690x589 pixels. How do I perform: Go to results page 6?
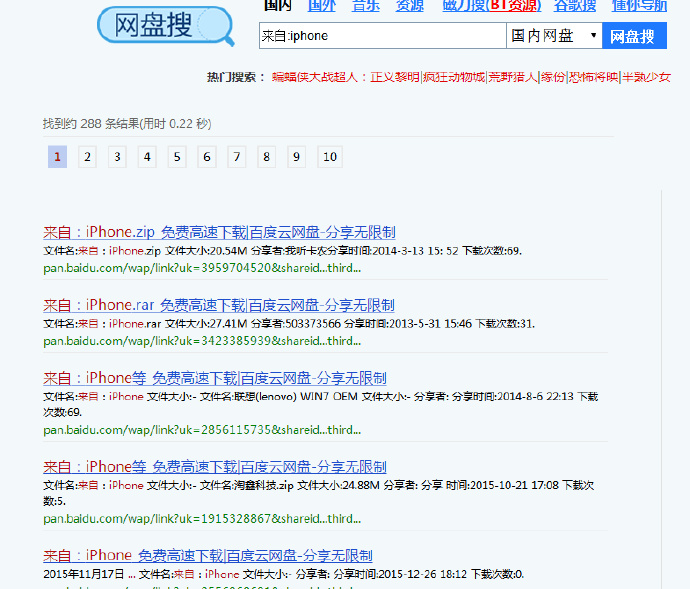pos(207,157)
